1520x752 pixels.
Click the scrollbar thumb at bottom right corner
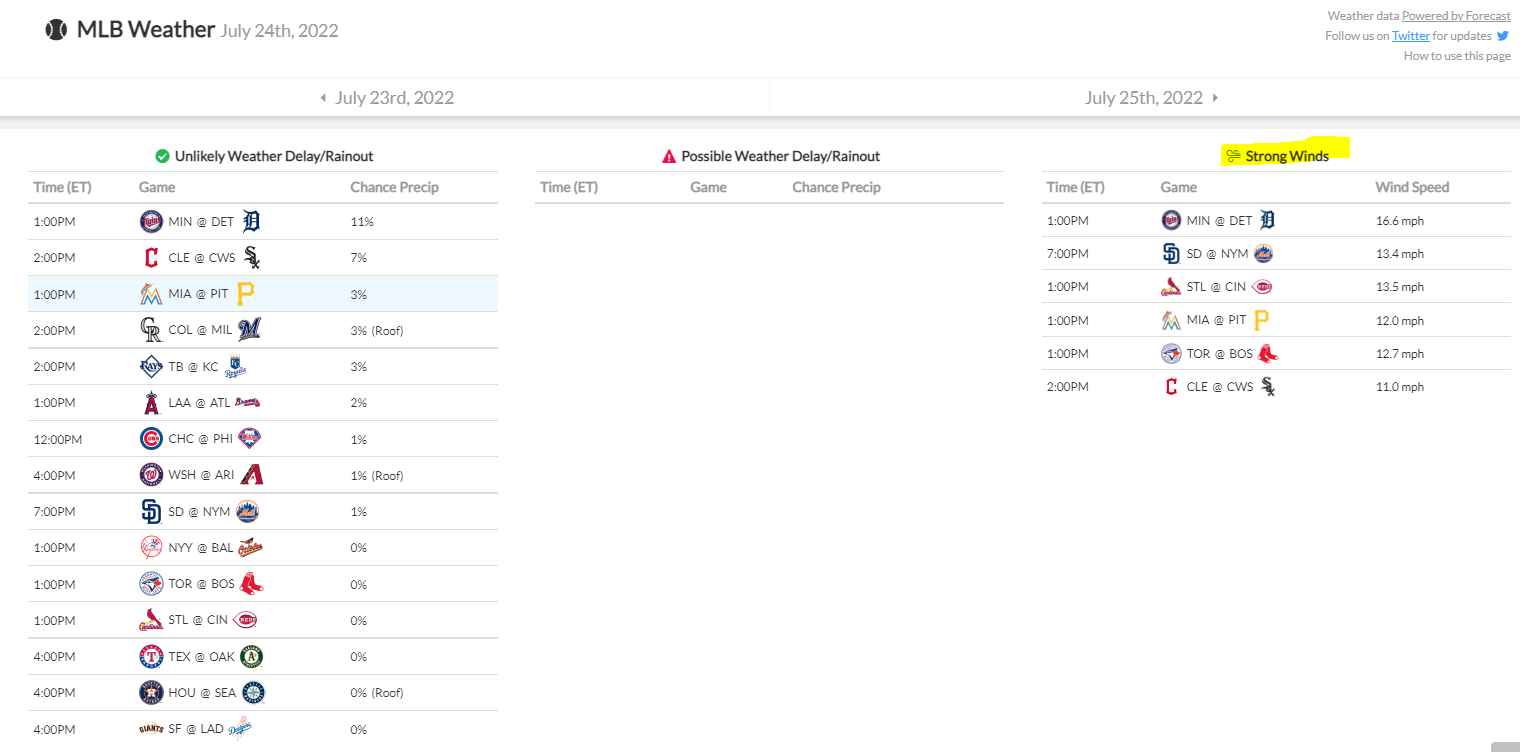pyautogui.click(x=1505, y=747)
